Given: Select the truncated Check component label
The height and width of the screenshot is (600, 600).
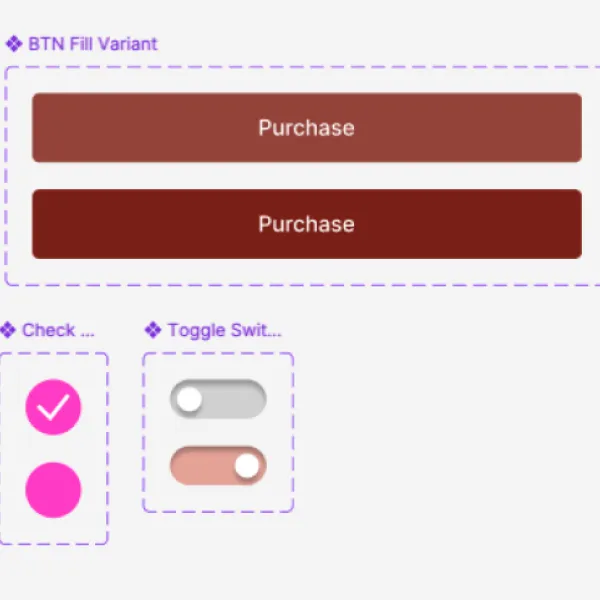Looking at the screenshot, I should 58,330.
